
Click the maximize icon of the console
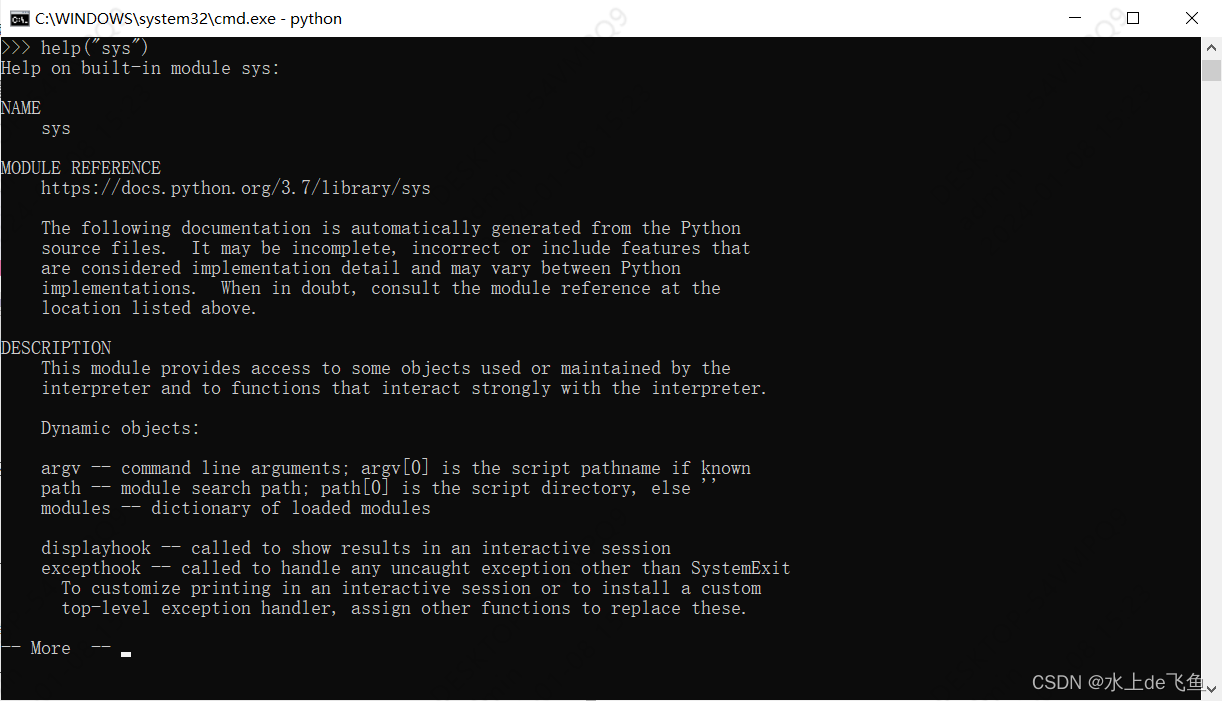pyautogui.click(x=1134, y=18)
